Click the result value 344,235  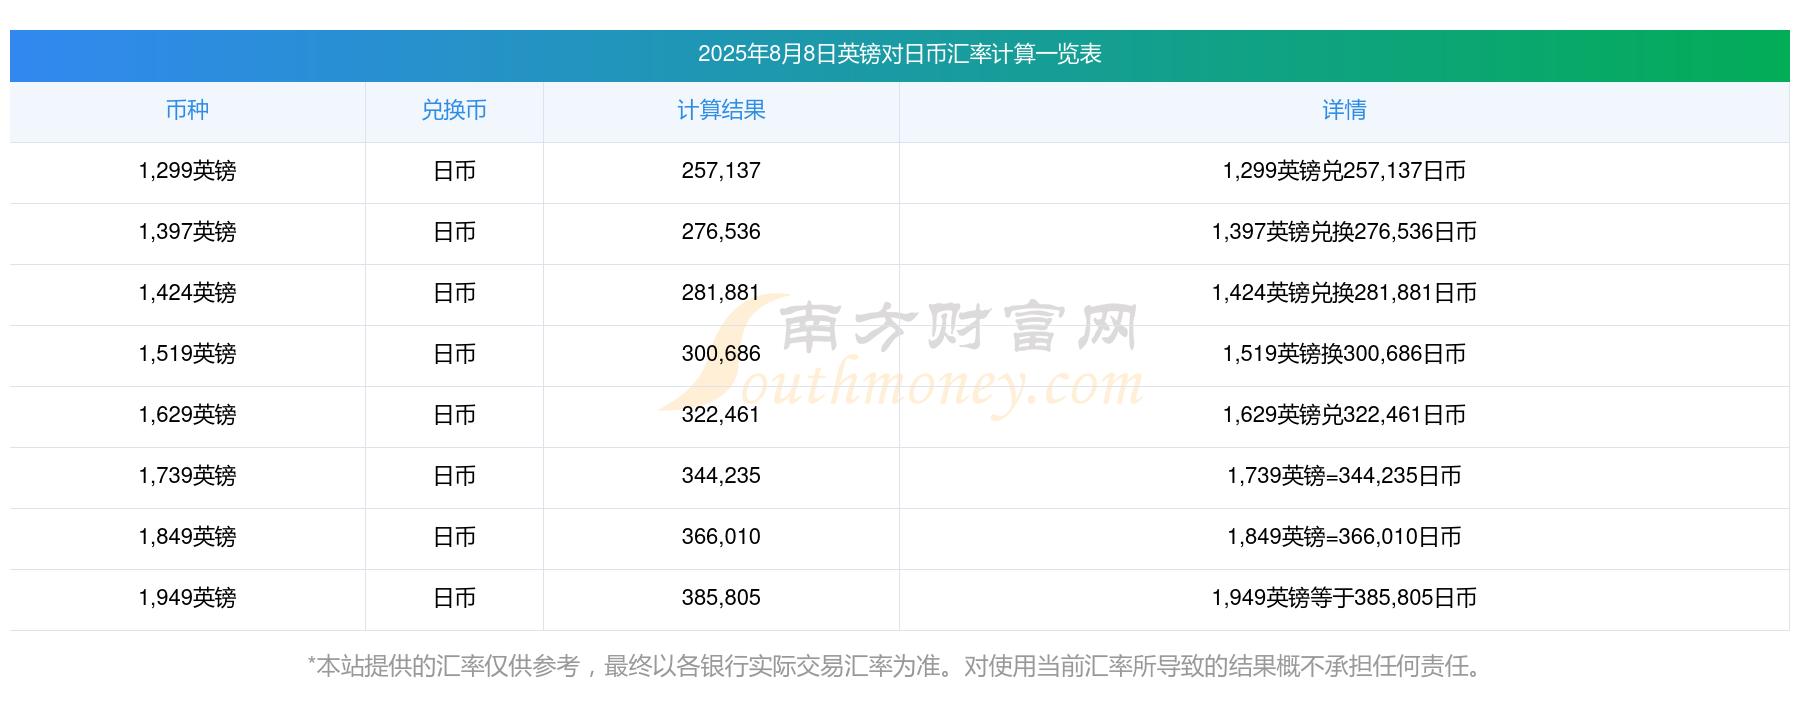[721, 476]
